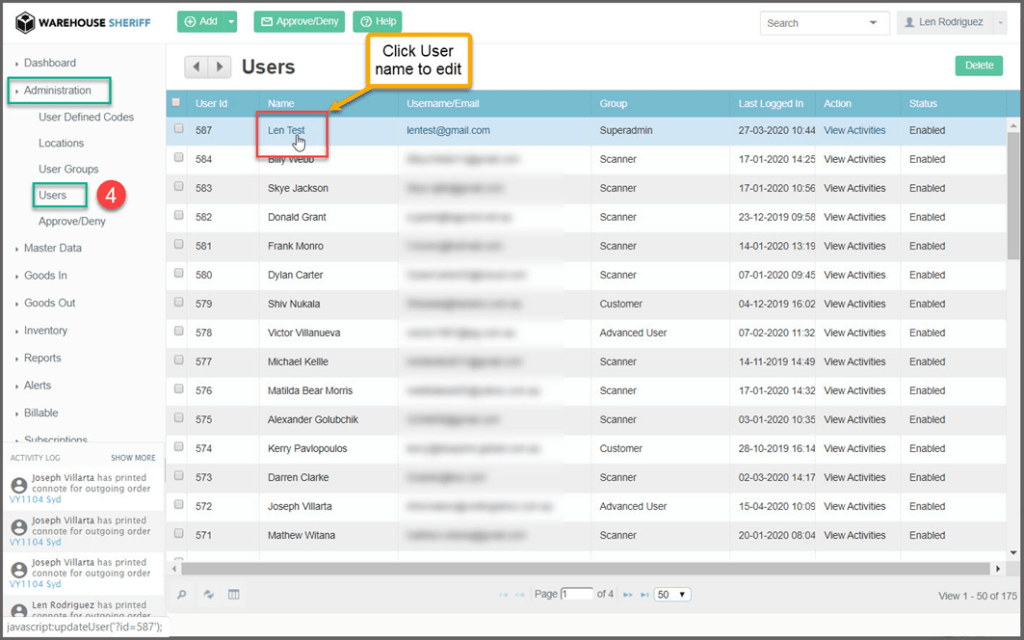This screenshot has width=1024, height=640.
Task: Click the page number input field
Action: (x=577, y=594)
